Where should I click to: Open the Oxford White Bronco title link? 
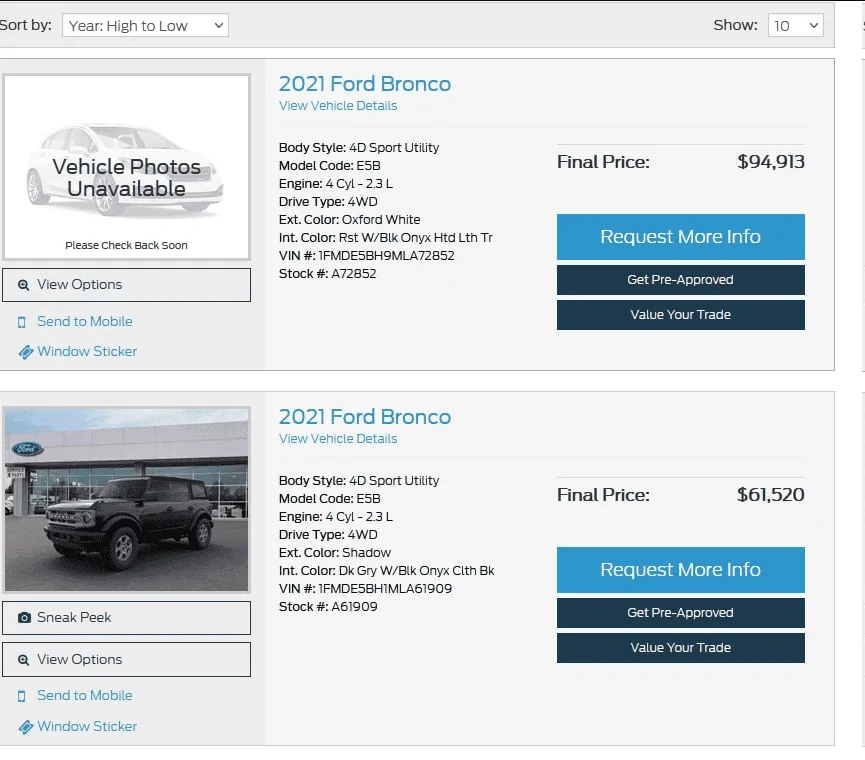pyautogui.click(x=365, y=84)
